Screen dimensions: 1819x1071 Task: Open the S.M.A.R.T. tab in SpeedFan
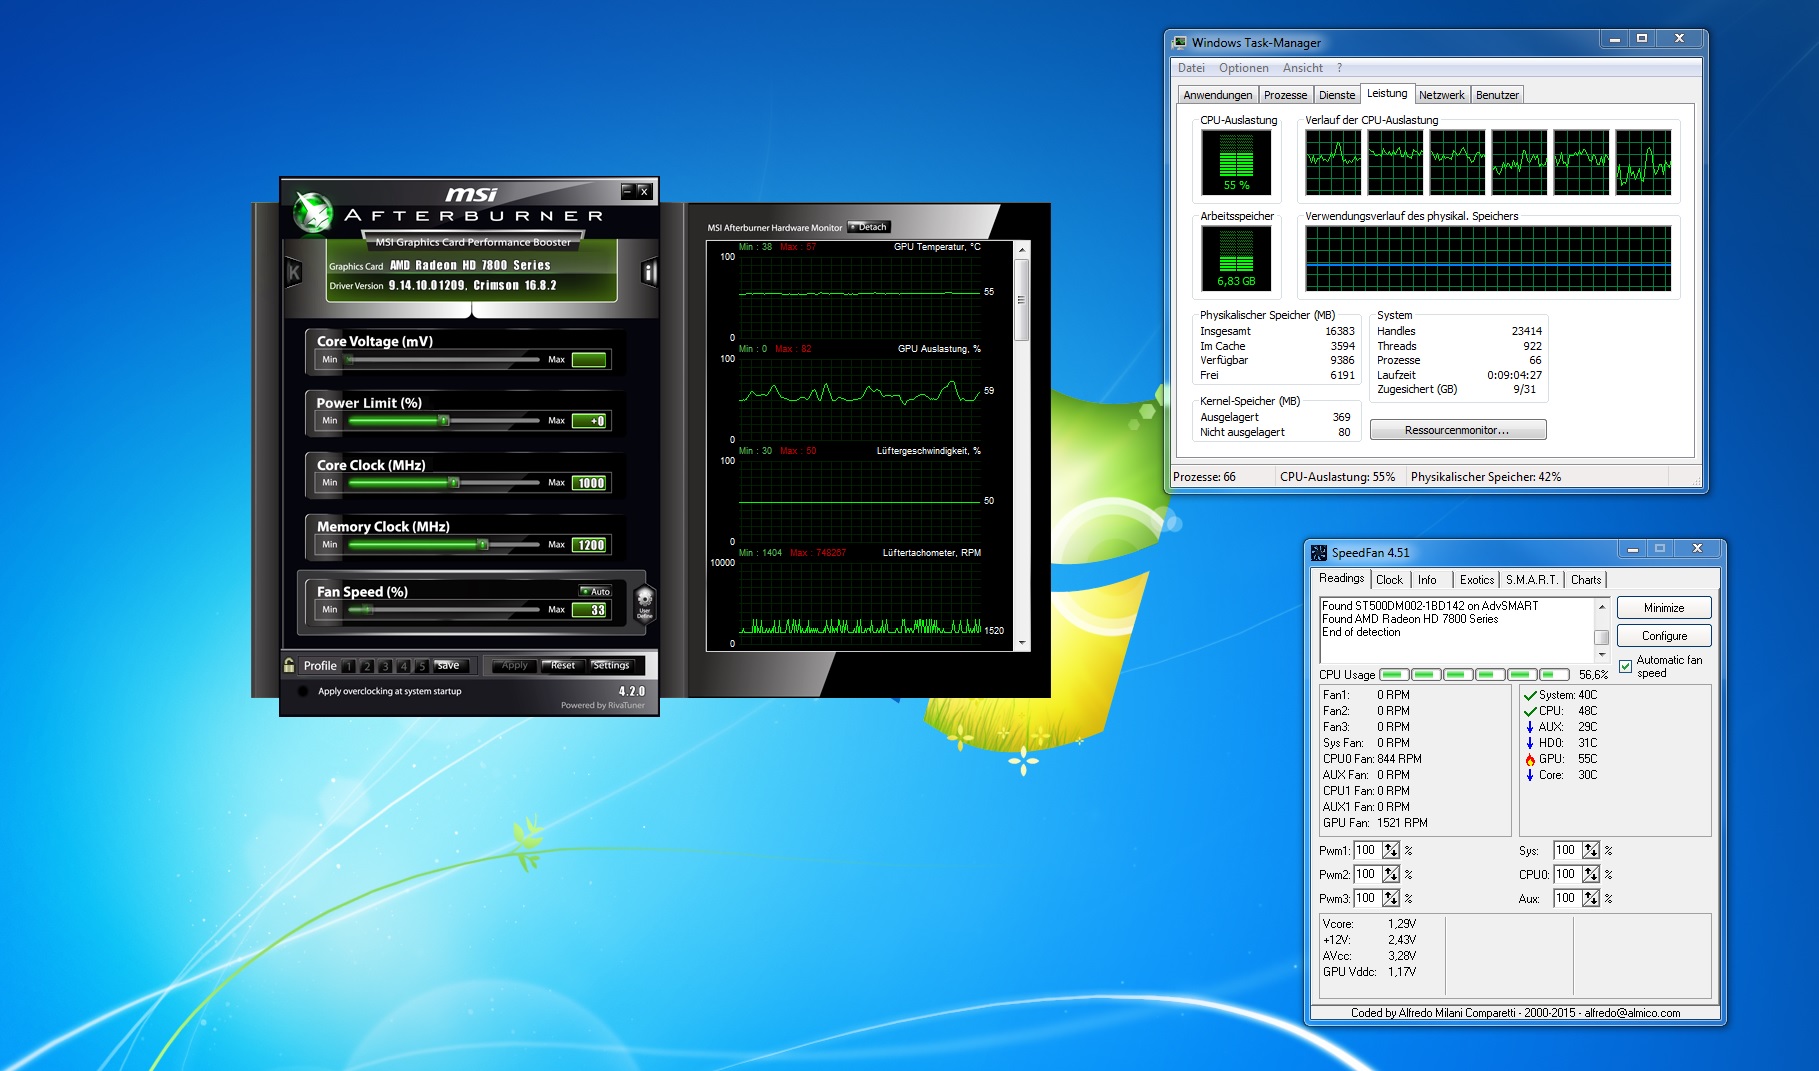point(1531,580)
